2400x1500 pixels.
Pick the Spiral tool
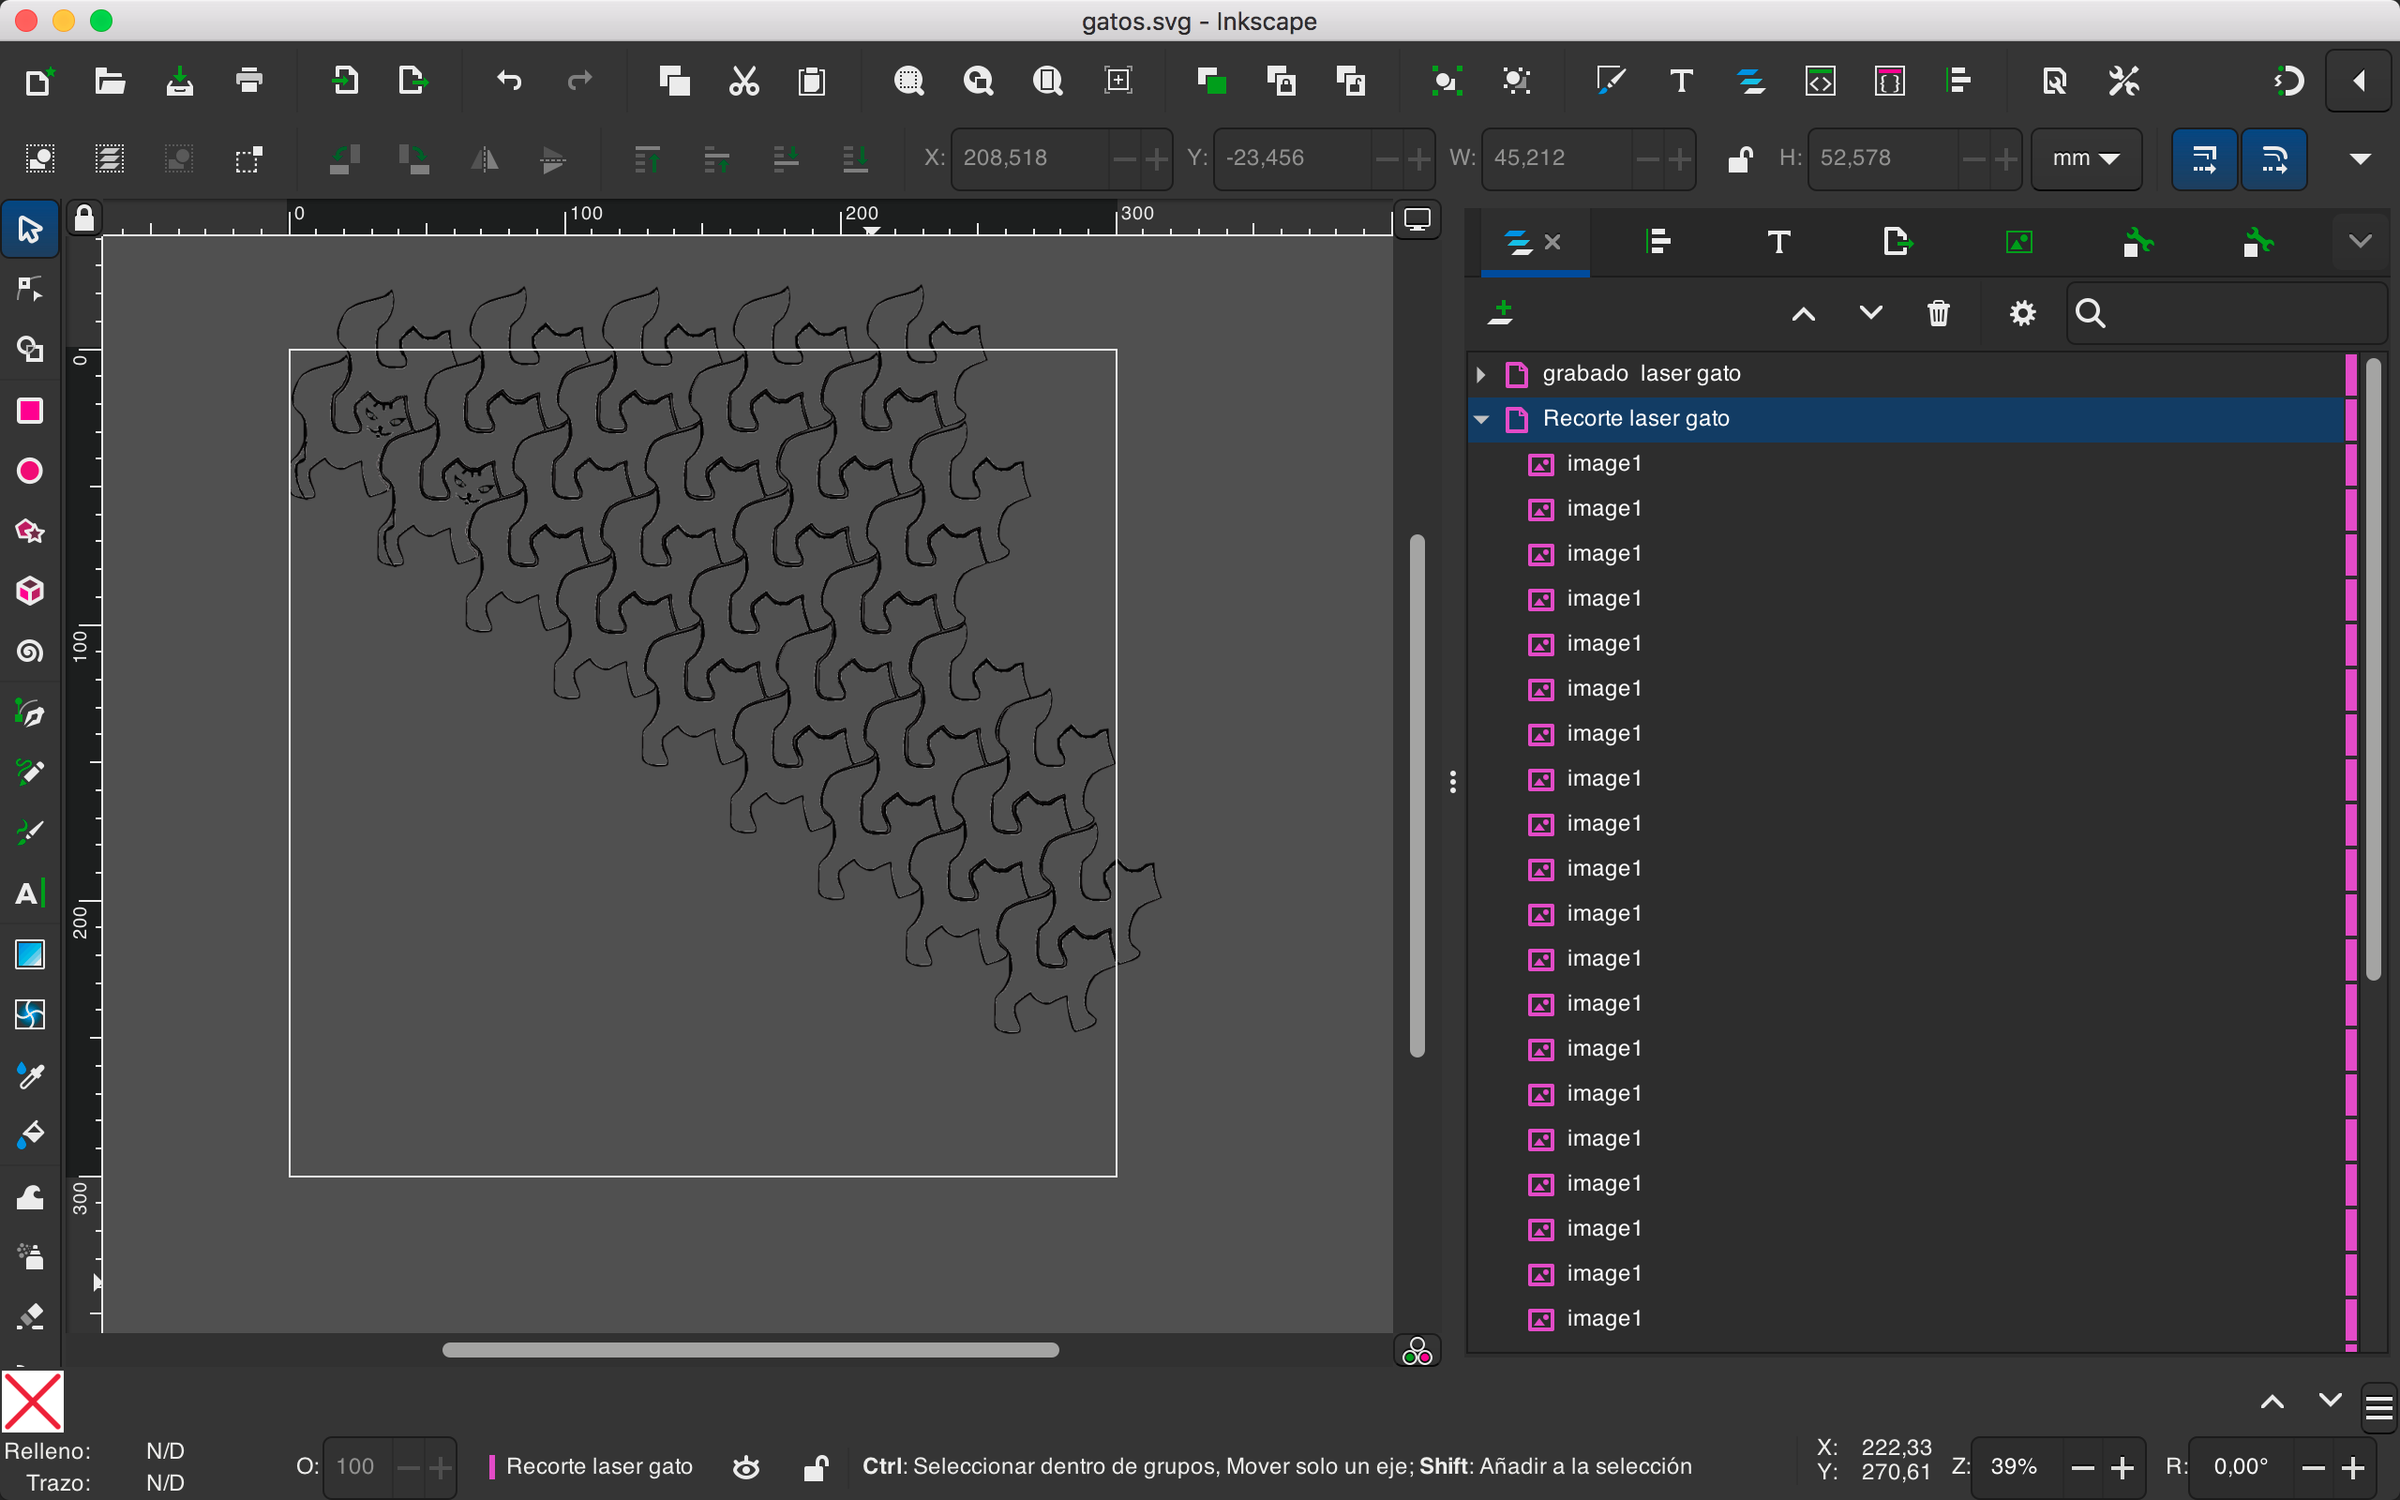(30, 652)
